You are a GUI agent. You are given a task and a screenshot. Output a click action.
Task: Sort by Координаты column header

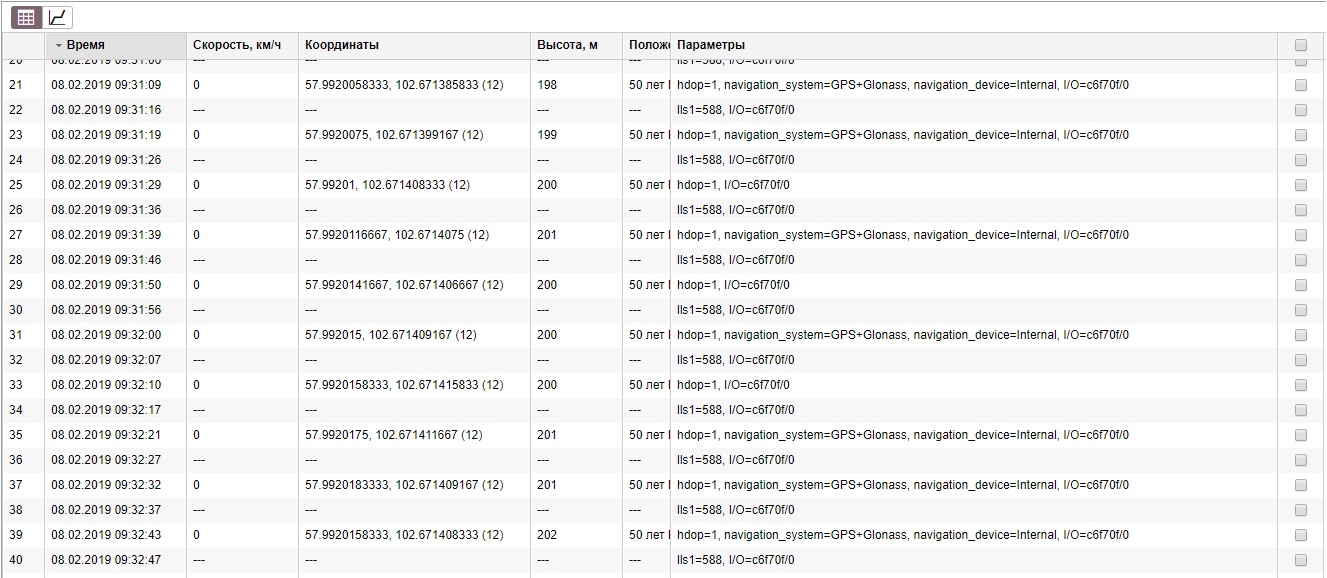click(342, 45)
